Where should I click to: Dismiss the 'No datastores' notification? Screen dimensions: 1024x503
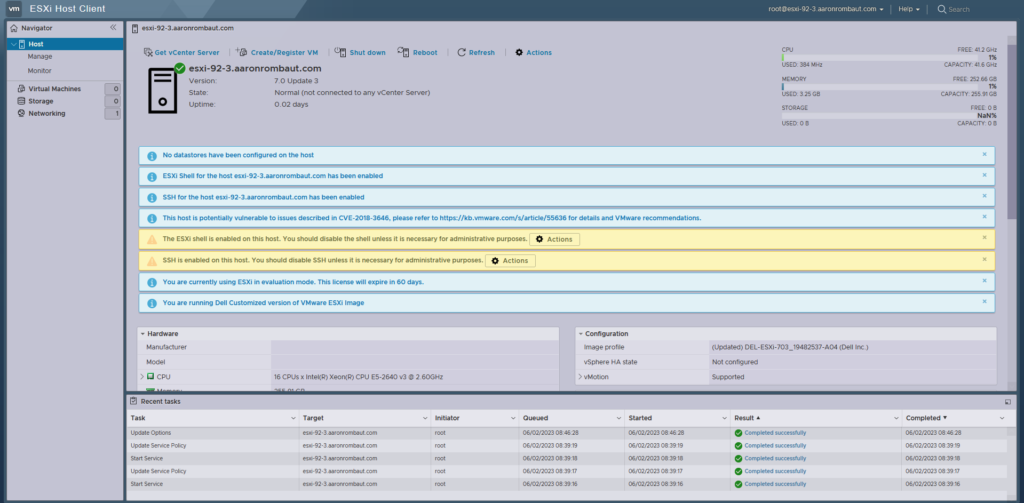984,155
